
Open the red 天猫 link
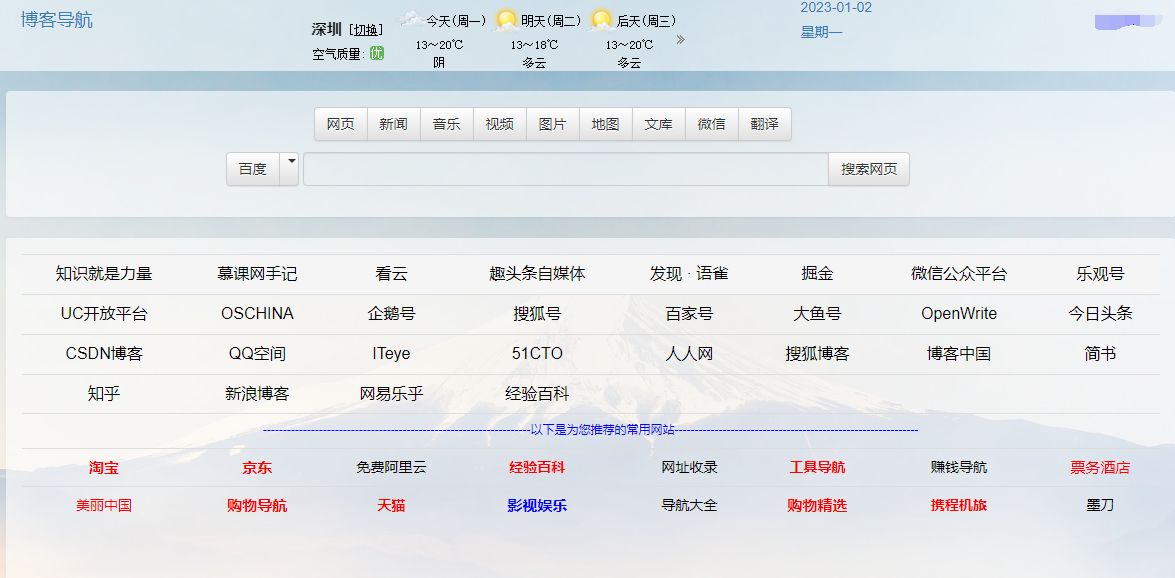(x=392, y=505)
